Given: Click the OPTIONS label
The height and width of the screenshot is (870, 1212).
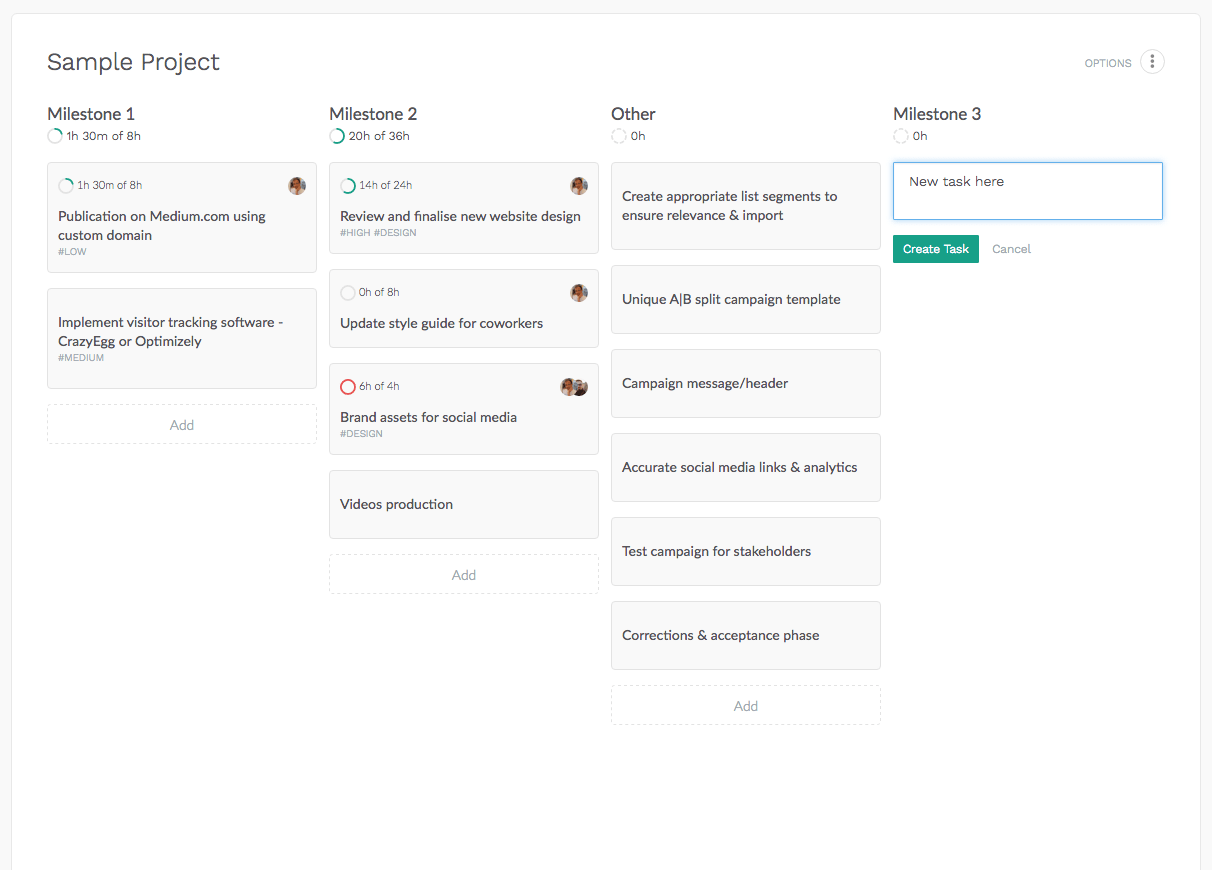Looking at the screenshot, I should click(x=1108, y=63).
